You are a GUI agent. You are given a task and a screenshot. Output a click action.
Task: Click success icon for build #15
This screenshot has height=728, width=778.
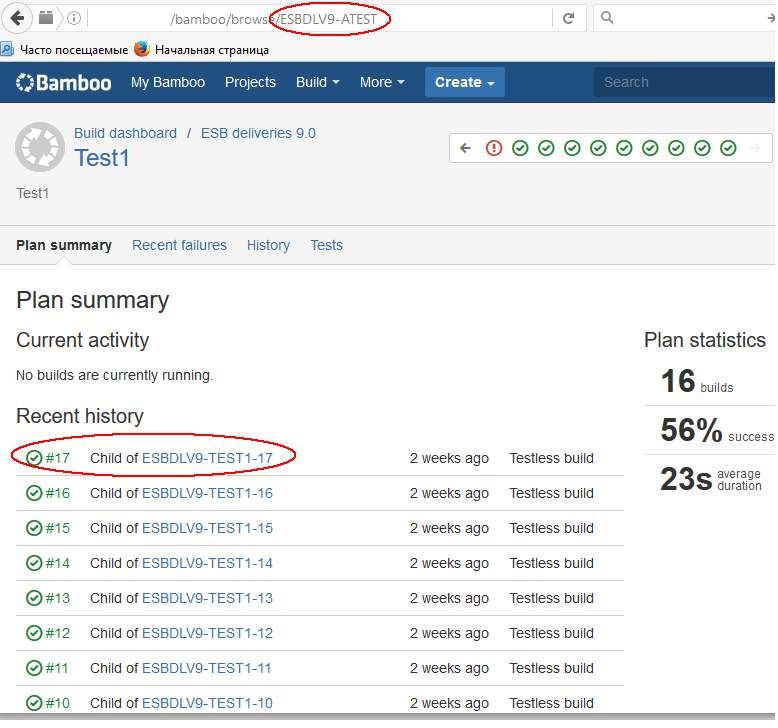click(x=34, y=528)
